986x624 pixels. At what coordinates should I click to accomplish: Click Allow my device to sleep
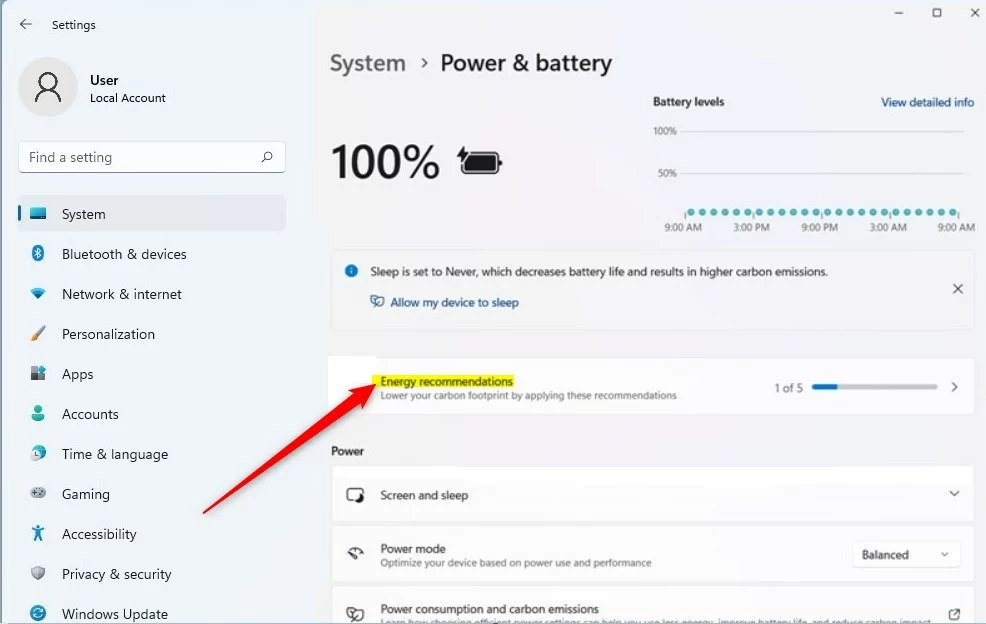(x=454, y=302)
